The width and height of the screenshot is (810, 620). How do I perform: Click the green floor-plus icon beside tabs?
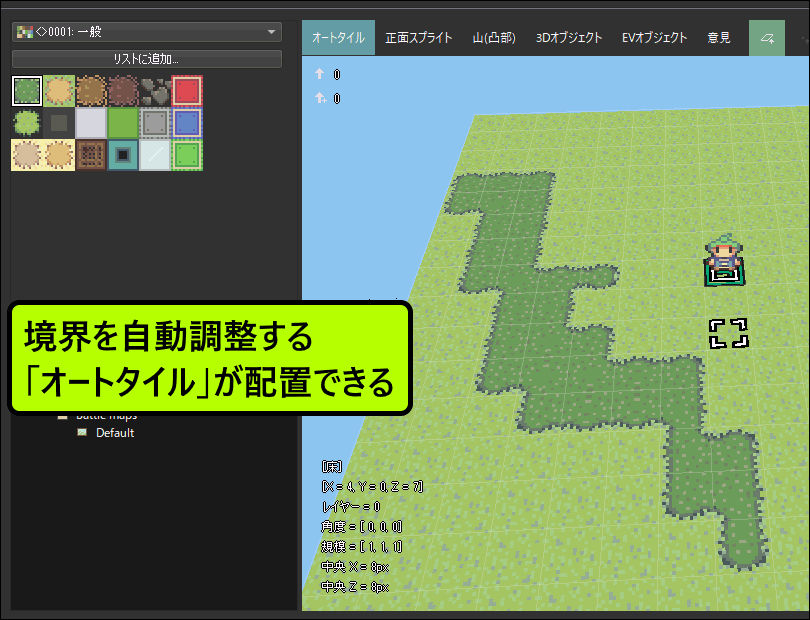pyautogui.click(x=768, y=38)
